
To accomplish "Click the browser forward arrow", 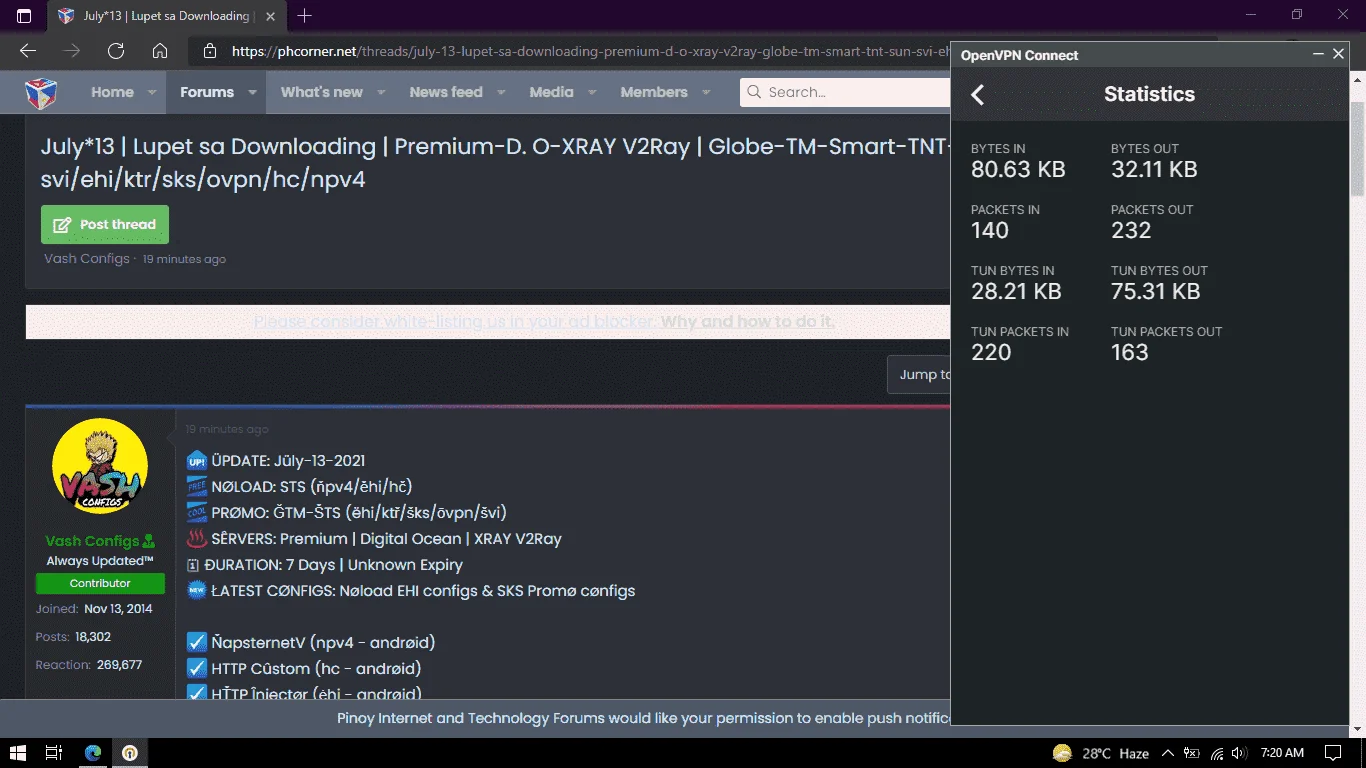I will [72, 51].
